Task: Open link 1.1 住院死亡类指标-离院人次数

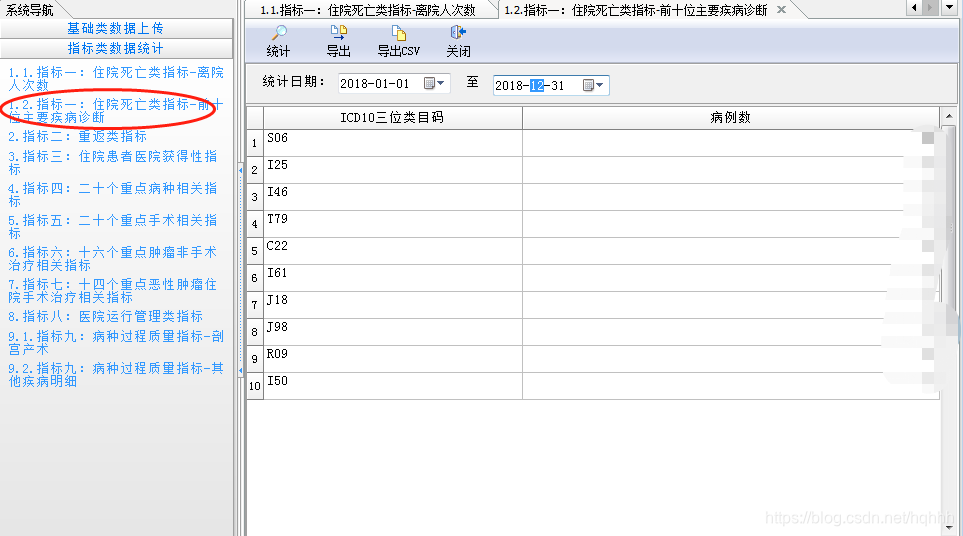Action: point(115,79)
